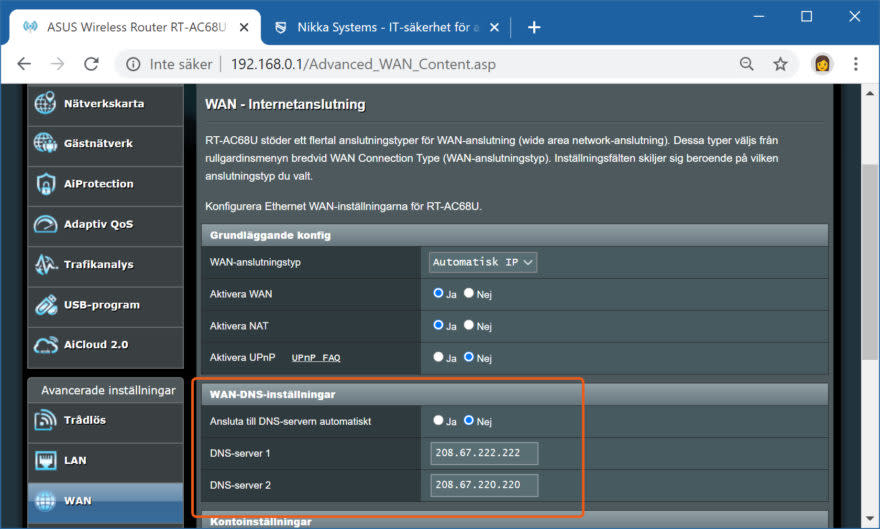Open USB-program icon
Image resolution: width=880 pixels, height=529 pixels.
[45, 305]
